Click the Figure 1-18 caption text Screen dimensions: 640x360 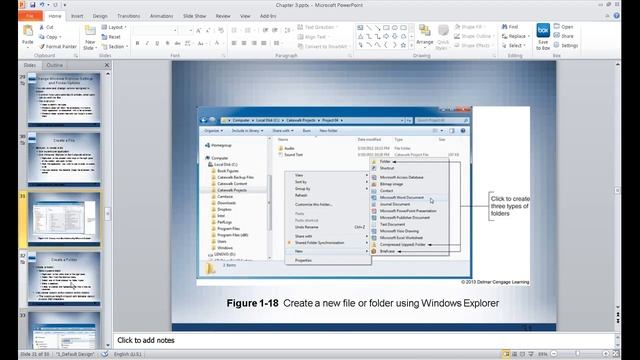tap(363, 303)
